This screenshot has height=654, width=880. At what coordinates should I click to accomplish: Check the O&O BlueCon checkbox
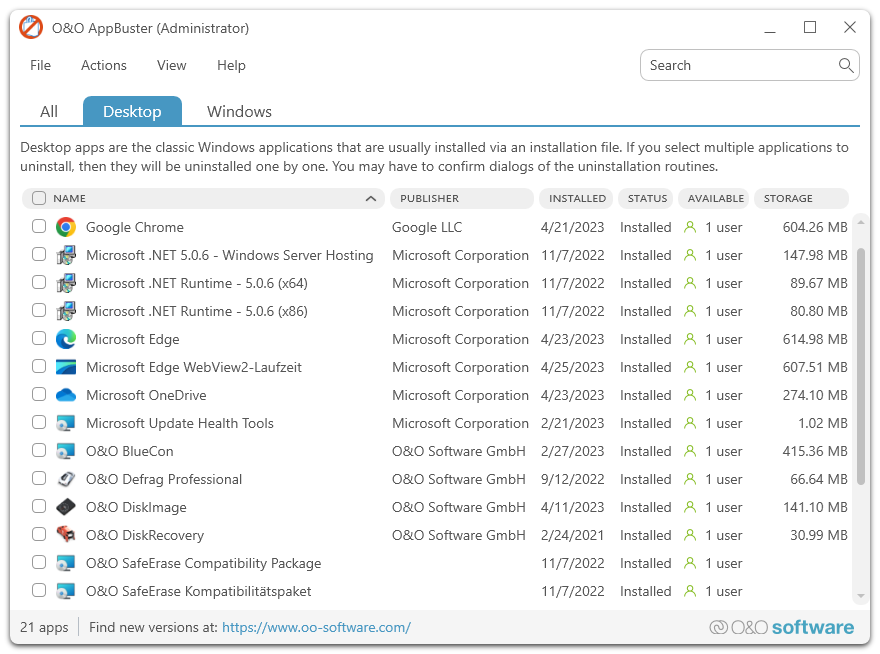39,450
